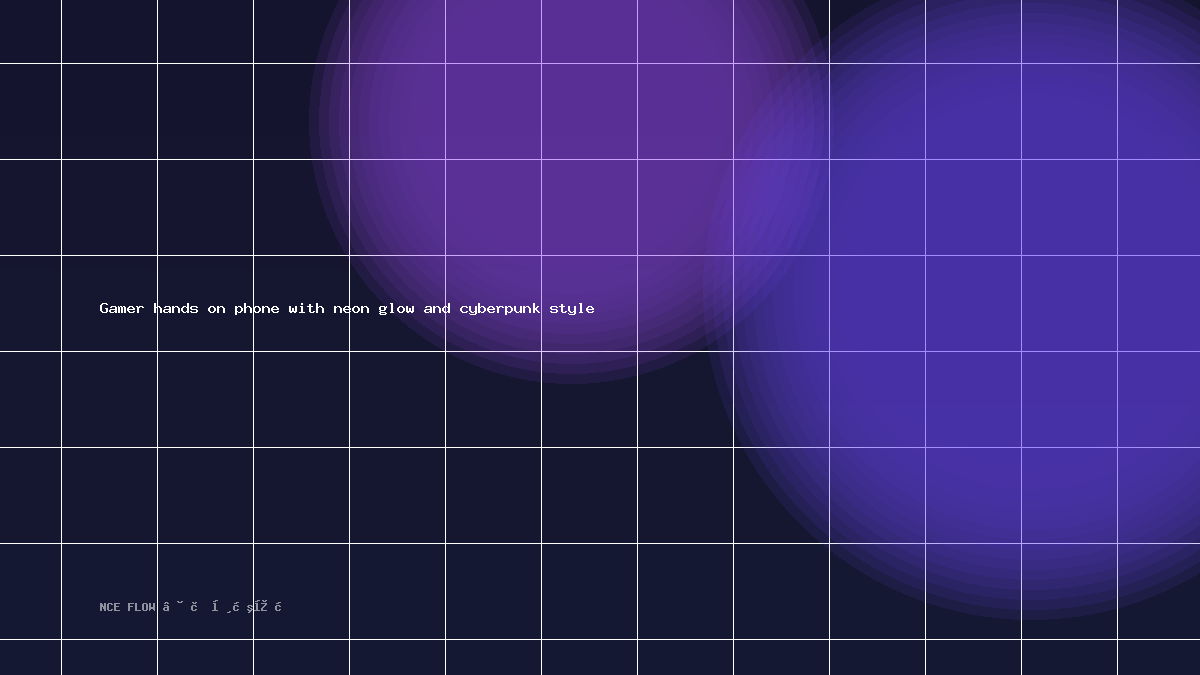Click the word "Gamer" in the caption
Image resolution: width=1200 pixels, height=675 pixels.
tap(122, 308)
